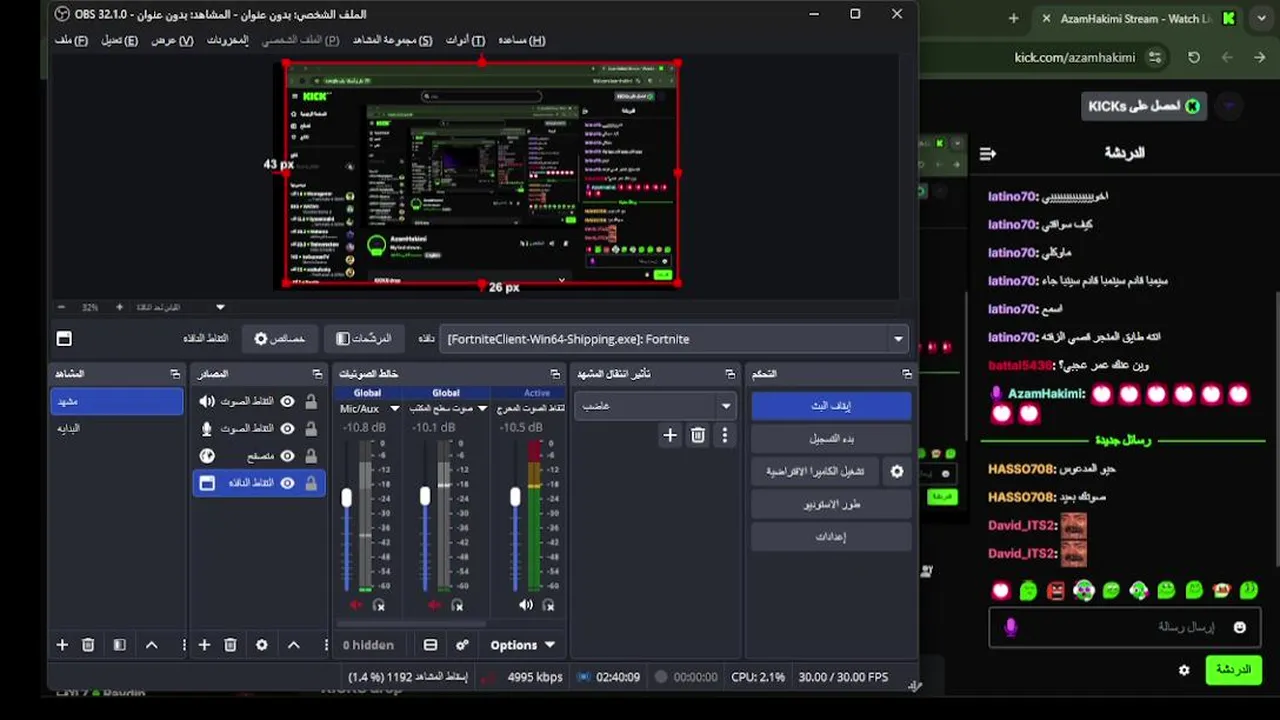Screen dimensions: 1280x720
Task: Unmute the Mic/Aux channel
Action: 356,605
